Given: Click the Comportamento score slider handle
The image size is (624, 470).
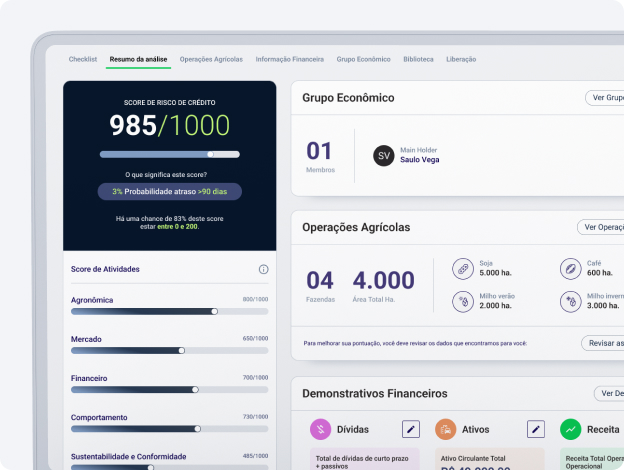Looking at the screenshot, I should tap(197, 429).
